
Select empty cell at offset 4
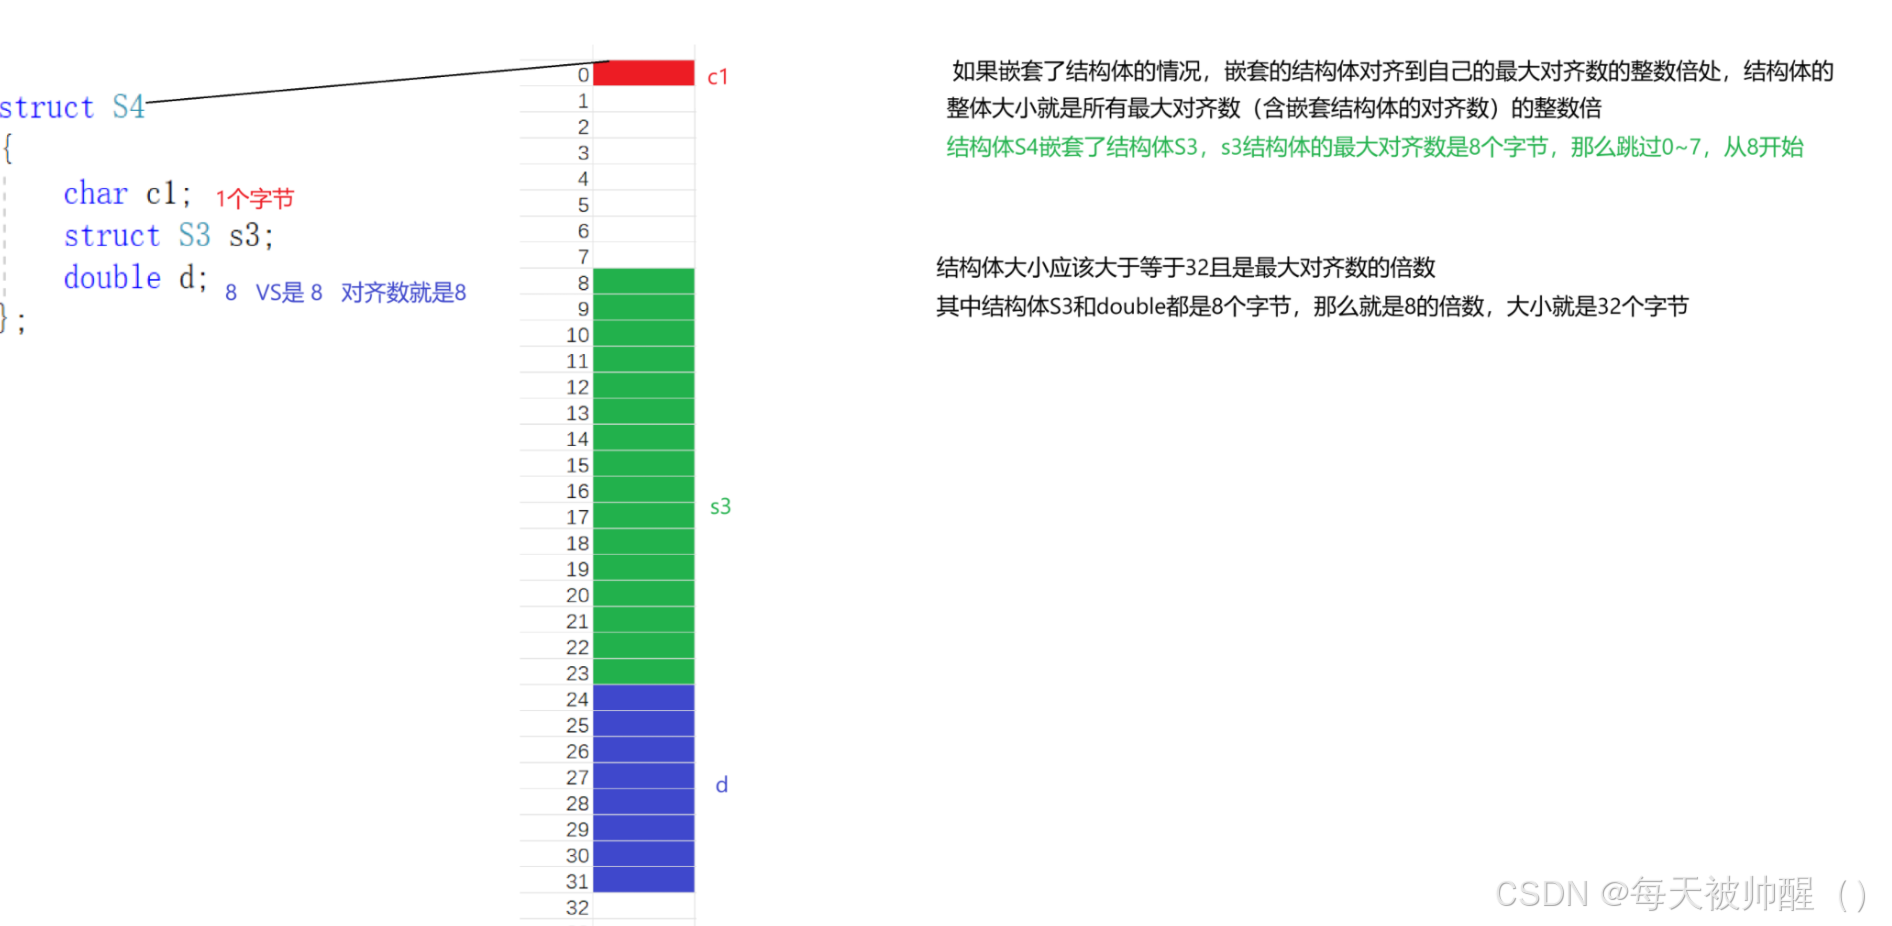643,178
